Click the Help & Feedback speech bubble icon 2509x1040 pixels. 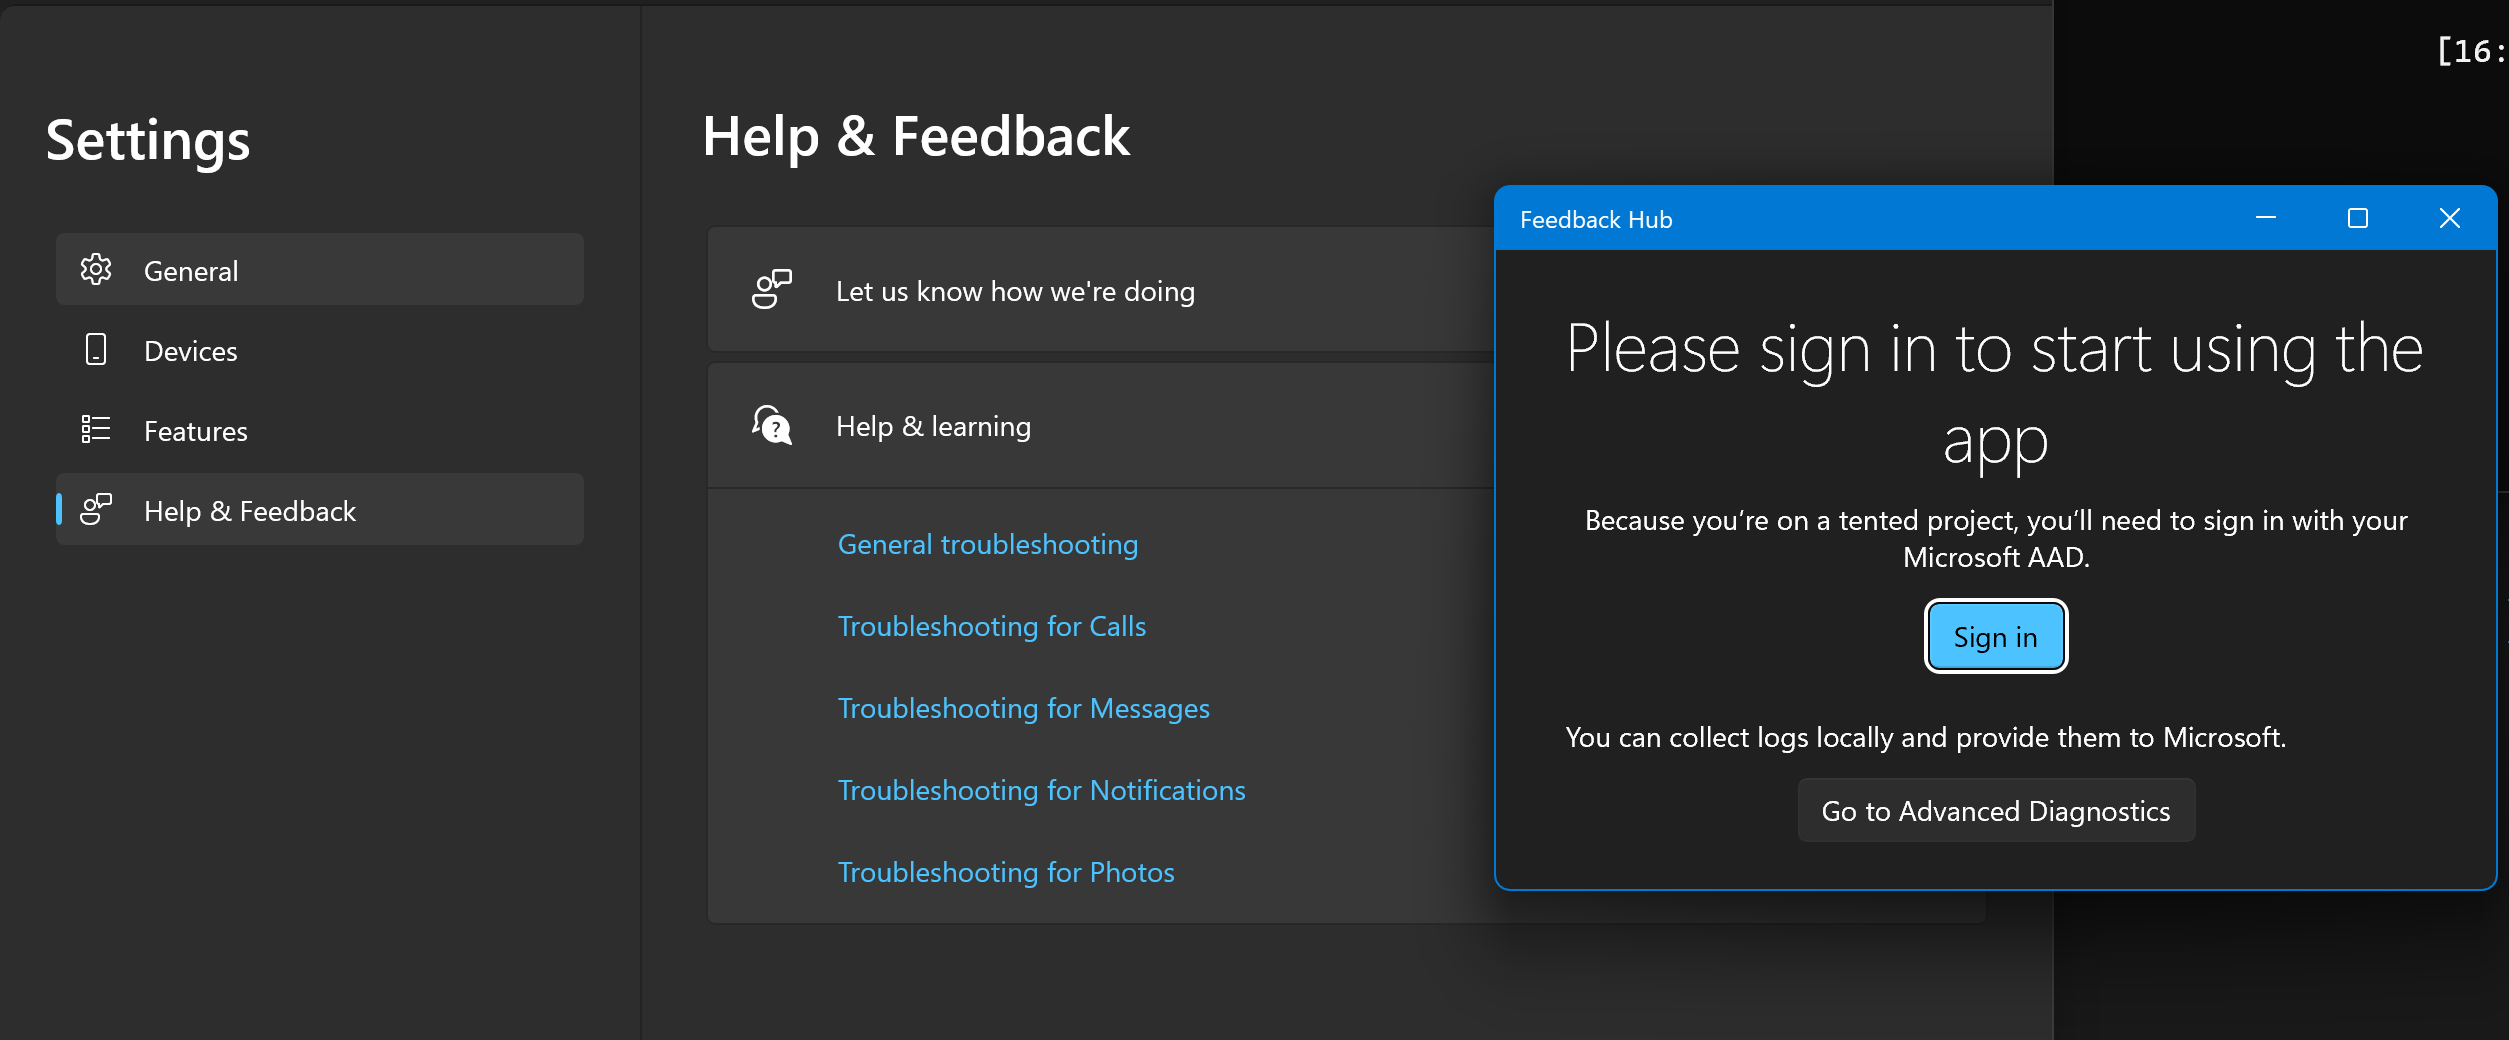click(96, 510)
